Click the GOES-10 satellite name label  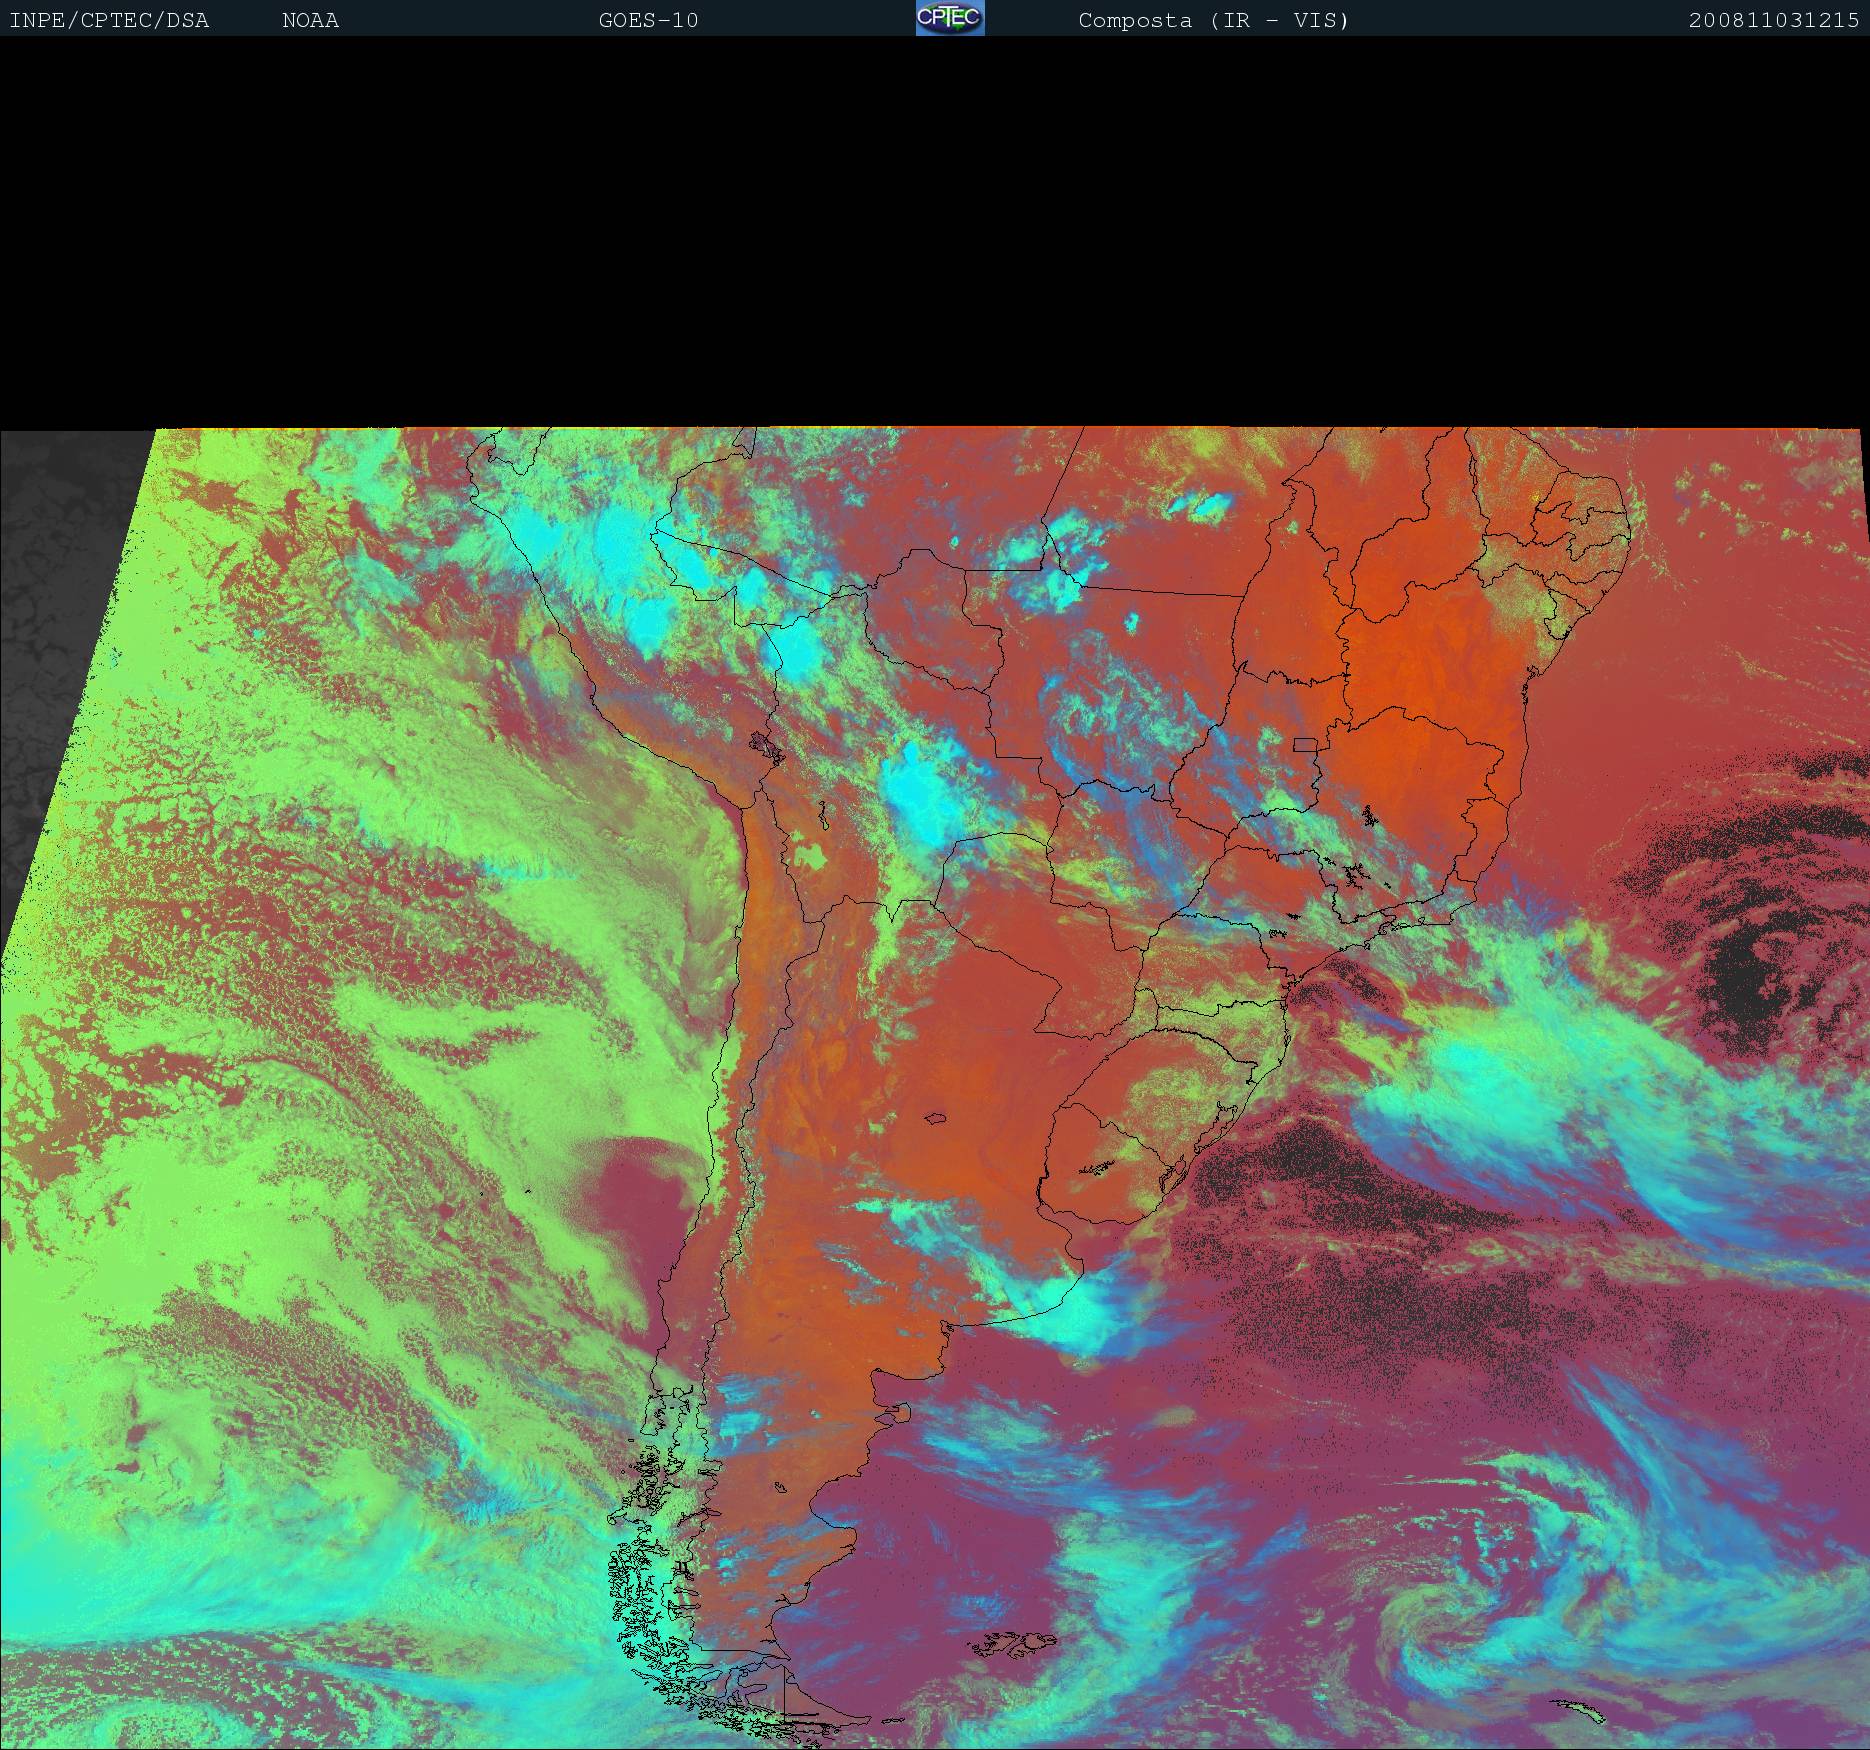pos(648,20)
